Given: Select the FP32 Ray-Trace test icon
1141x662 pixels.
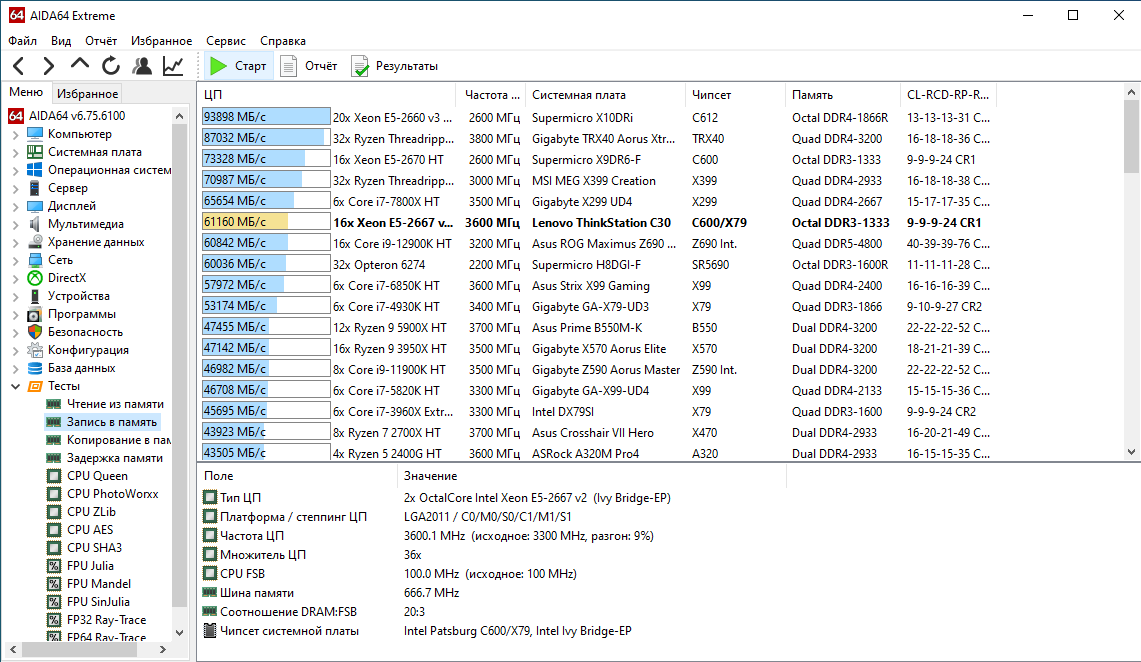Looking at the screenshot, I should [x=54, y=620].
